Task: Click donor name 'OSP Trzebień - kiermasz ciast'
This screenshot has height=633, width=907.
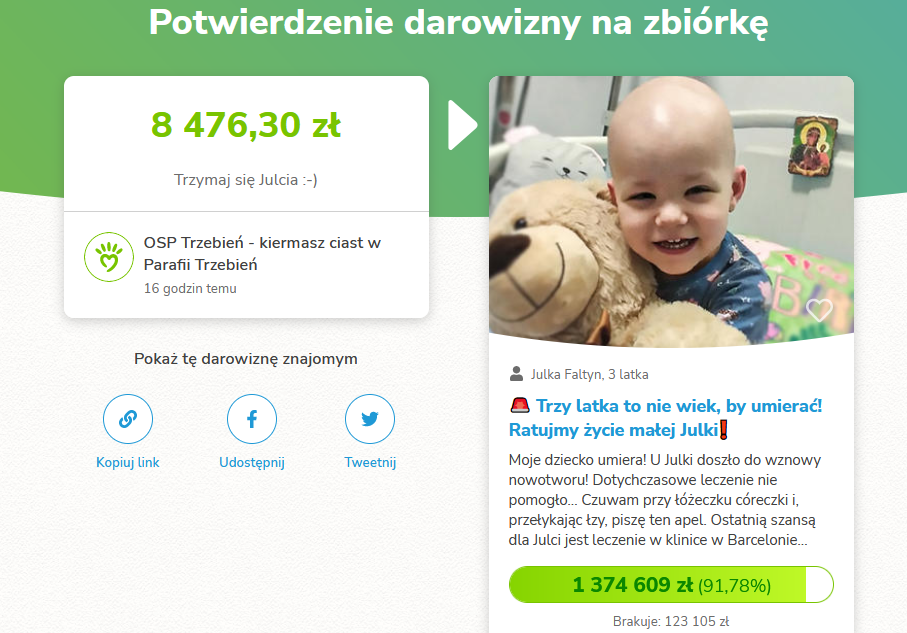Action: pos(262,253)
